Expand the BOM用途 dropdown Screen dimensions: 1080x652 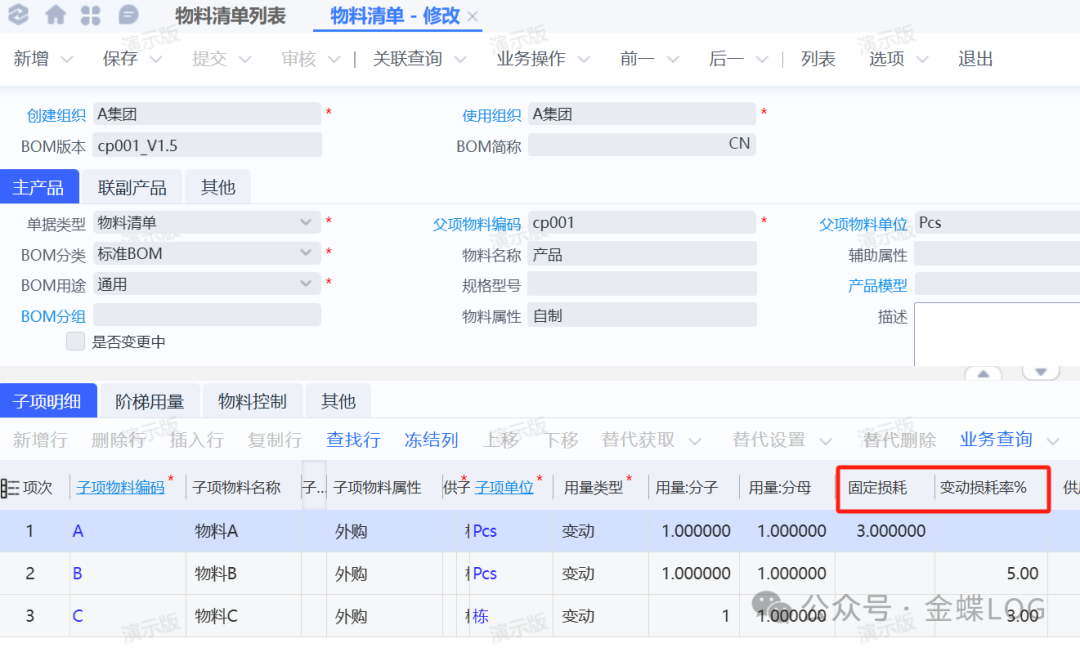click(x=308, y=284)
